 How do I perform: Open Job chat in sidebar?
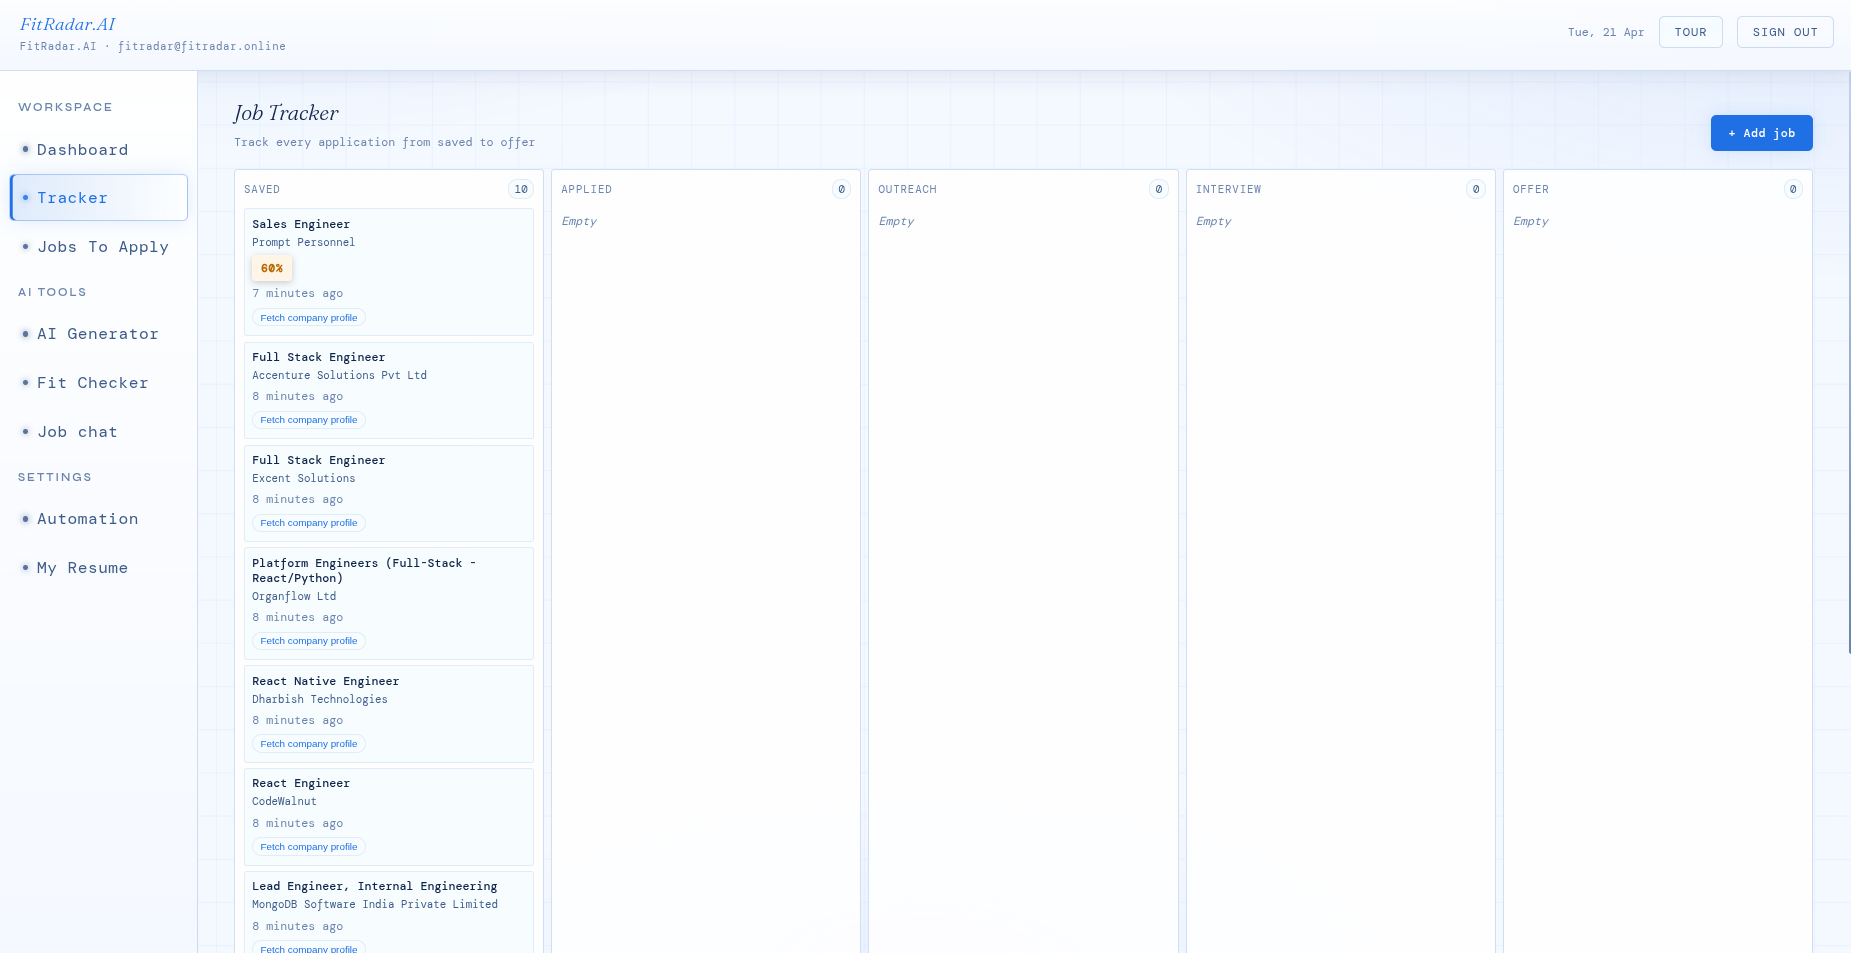98,432
